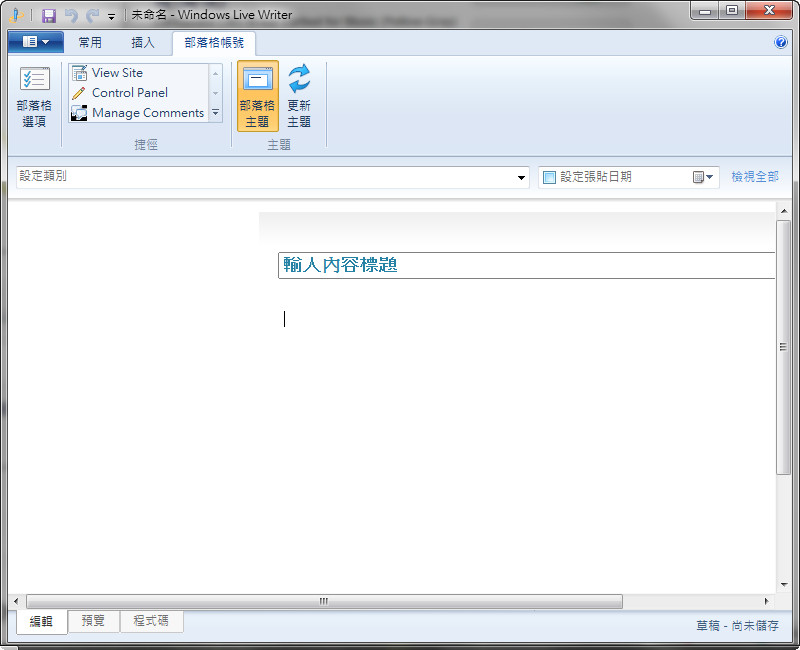Open the 設定類別 category dropdown

(x=521, y=176)
